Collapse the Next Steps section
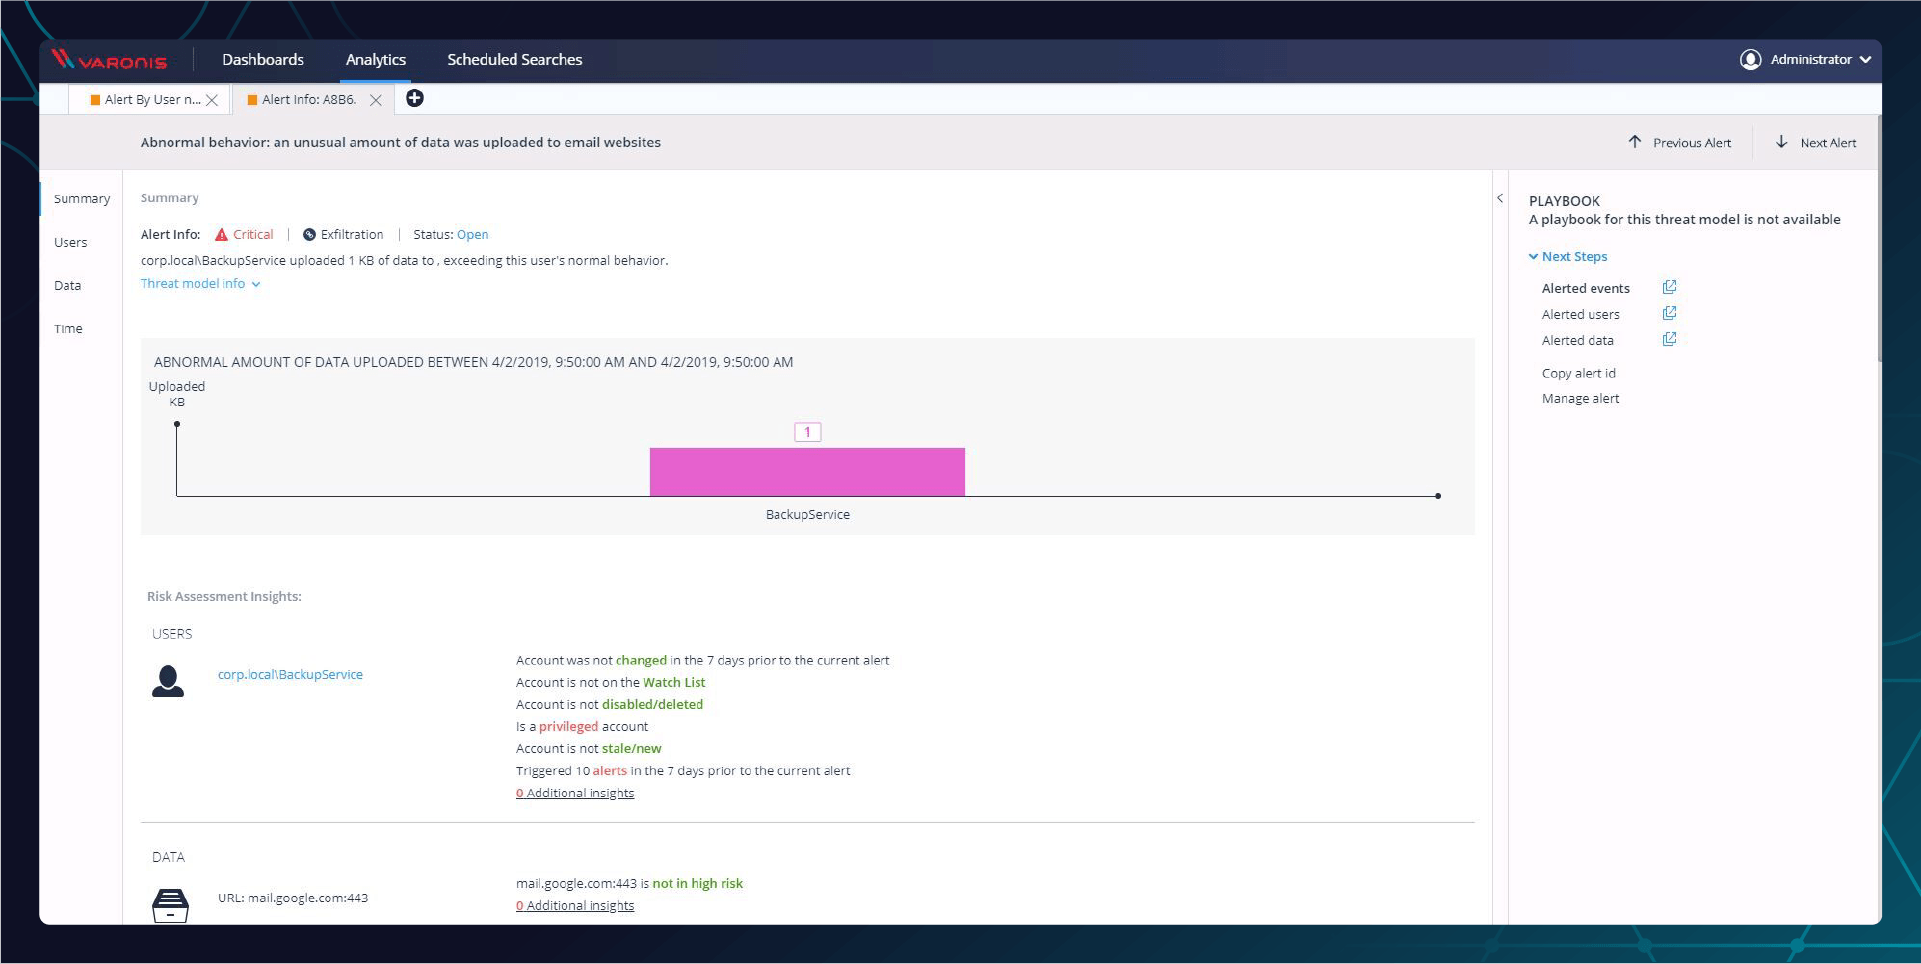 [1535, 256]
